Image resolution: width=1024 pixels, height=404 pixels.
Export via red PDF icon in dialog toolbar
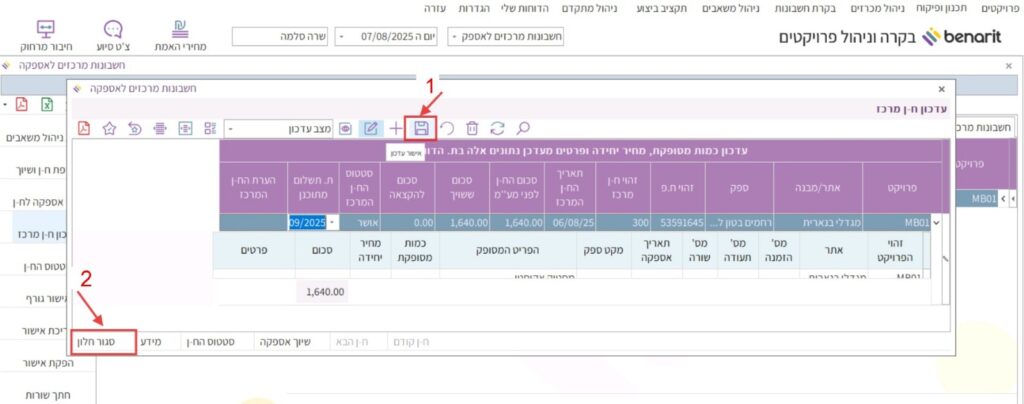[x=84, y=128]
